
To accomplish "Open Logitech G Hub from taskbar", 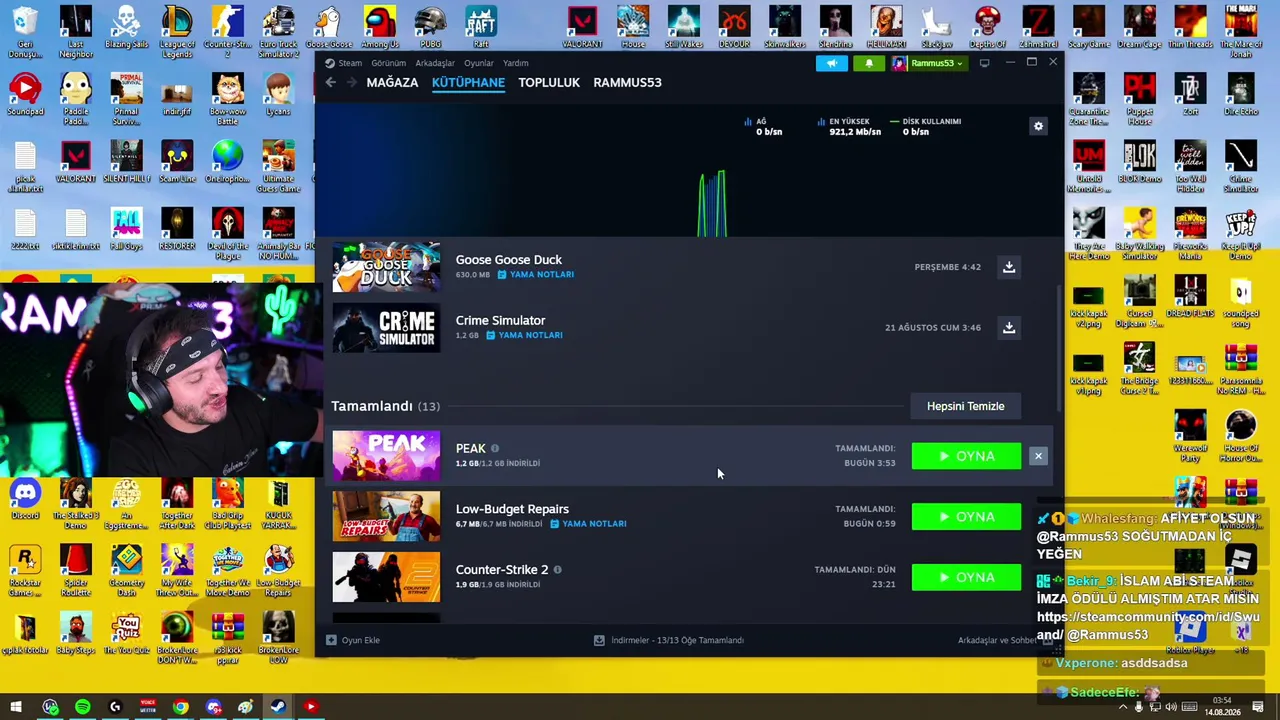I will (115, 707).
